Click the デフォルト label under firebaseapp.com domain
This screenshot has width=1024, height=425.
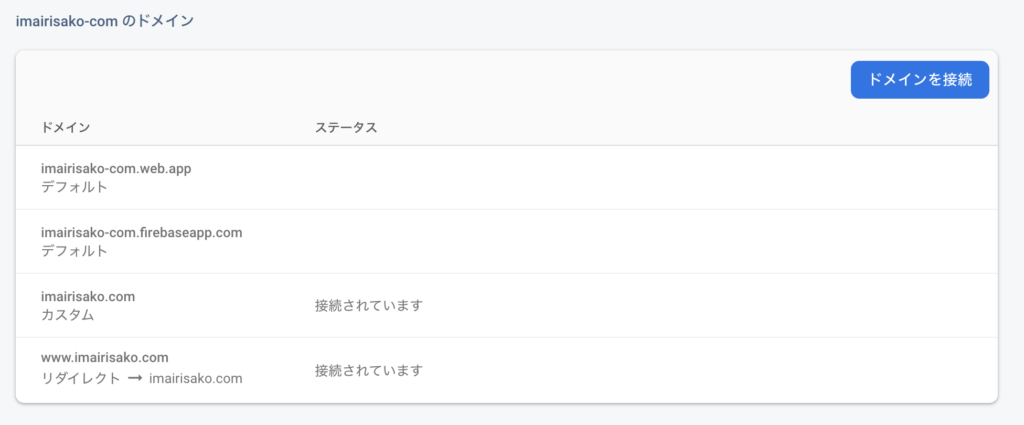point(74,251)
